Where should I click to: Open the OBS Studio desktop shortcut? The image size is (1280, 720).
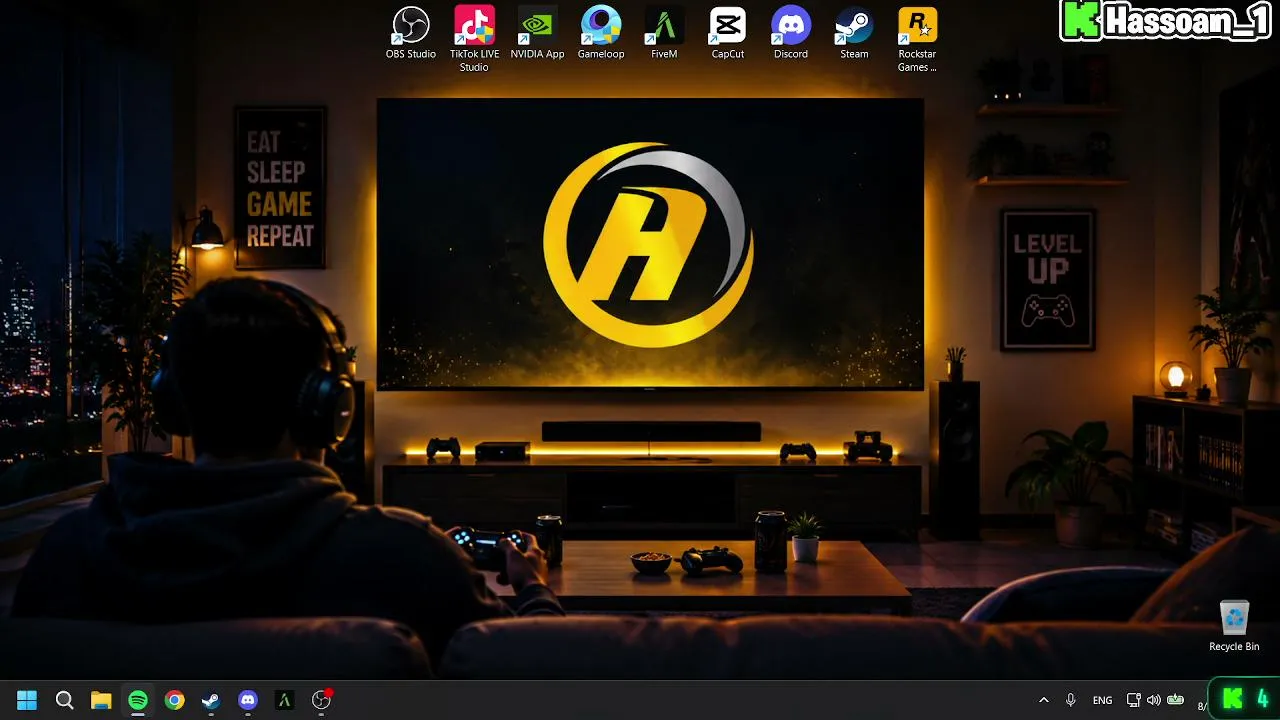tap(410, 33)
